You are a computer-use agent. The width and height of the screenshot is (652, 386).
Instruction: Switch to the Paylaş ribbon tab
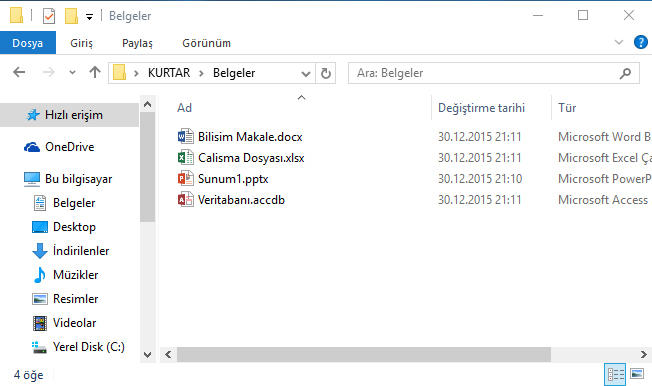tap(137, 43)
